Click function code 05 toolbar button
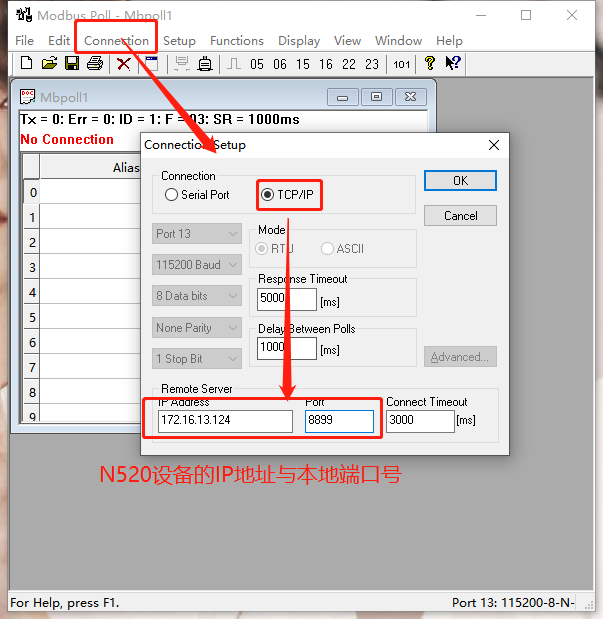This screenshot has height=619, width=603. point(257,64)
